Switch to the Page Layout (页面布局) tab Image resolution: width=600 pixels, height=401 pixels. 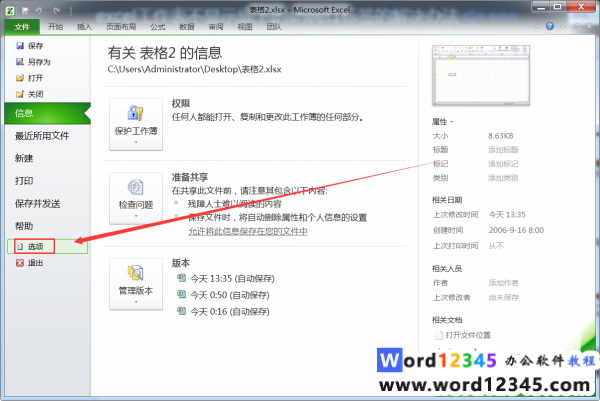point(121,27)
